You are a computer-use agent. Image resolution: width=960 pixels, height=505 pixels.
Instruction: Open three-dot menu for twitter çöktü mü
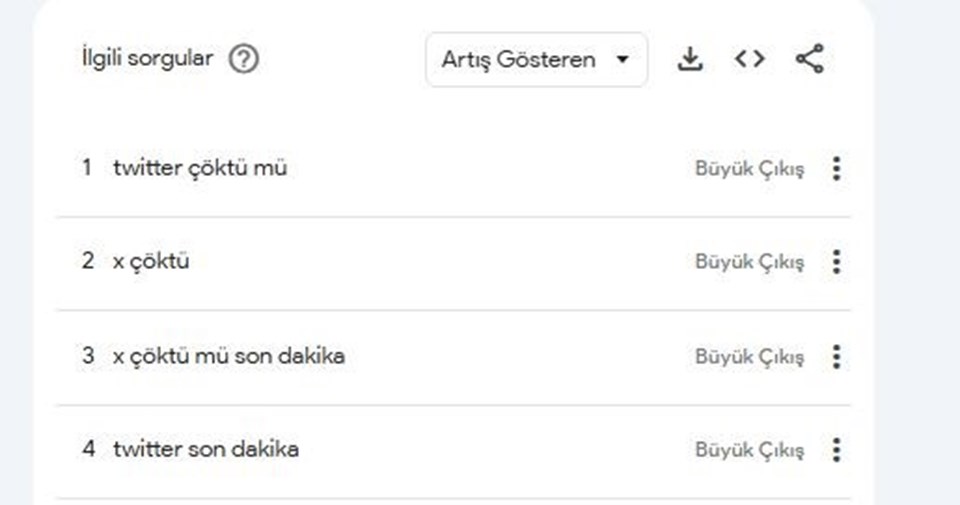tap(836, 168)
